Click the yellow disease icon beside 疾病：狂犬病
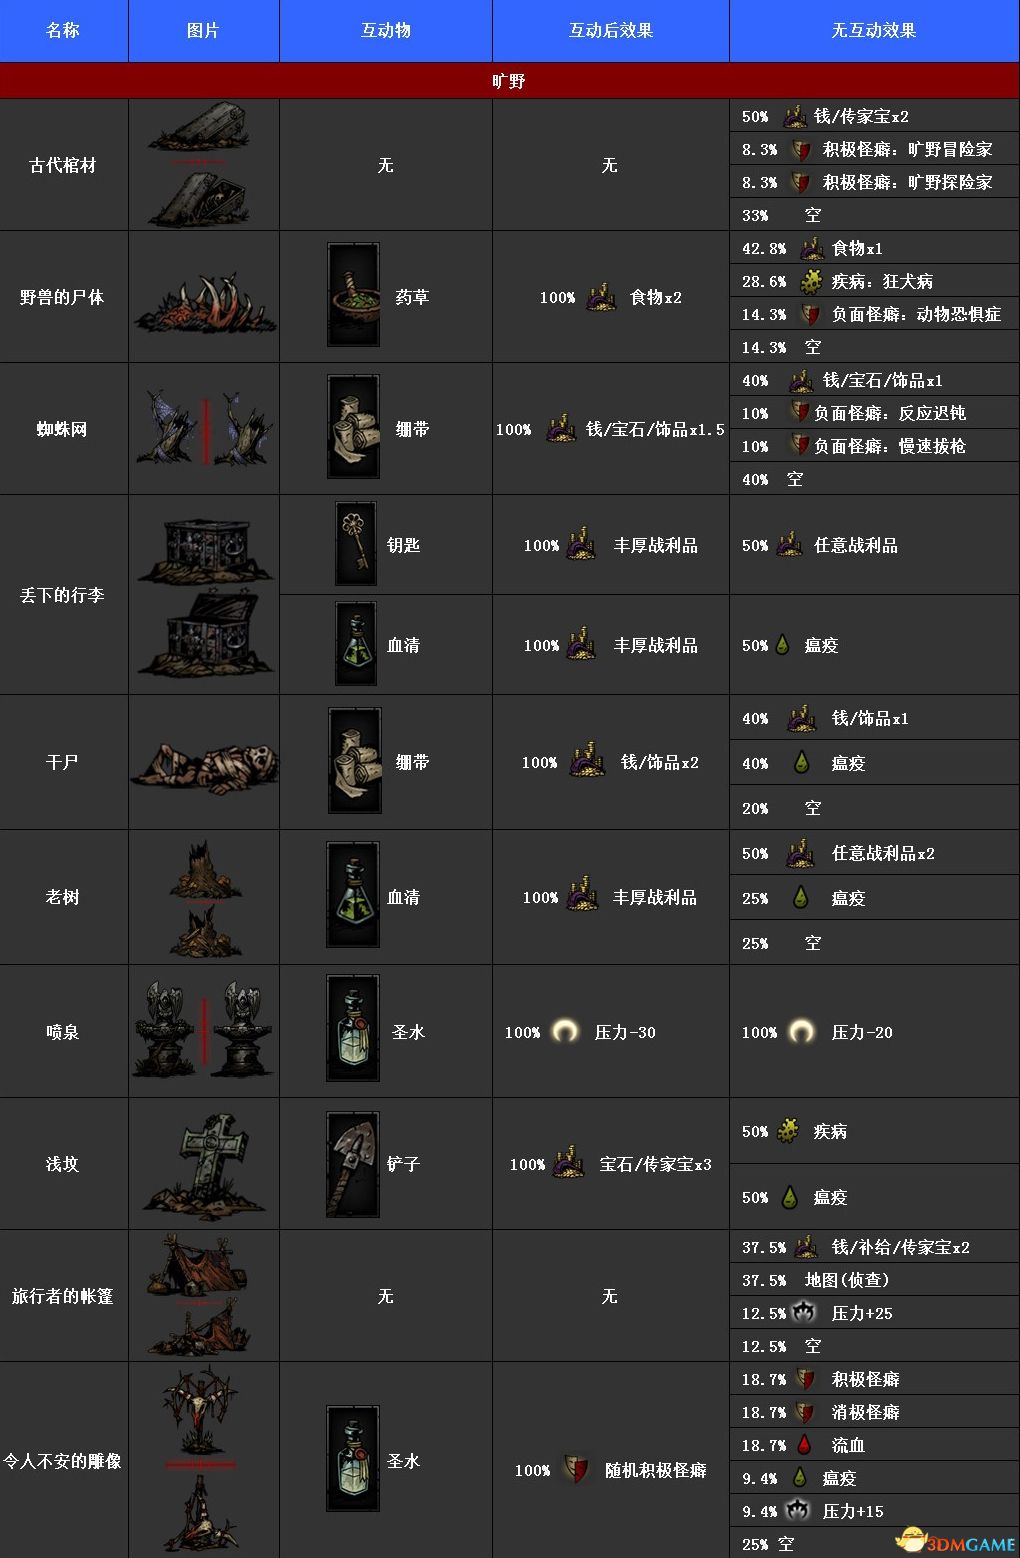The height and width of the screenshot is (1558, 1020). (812, 280)
